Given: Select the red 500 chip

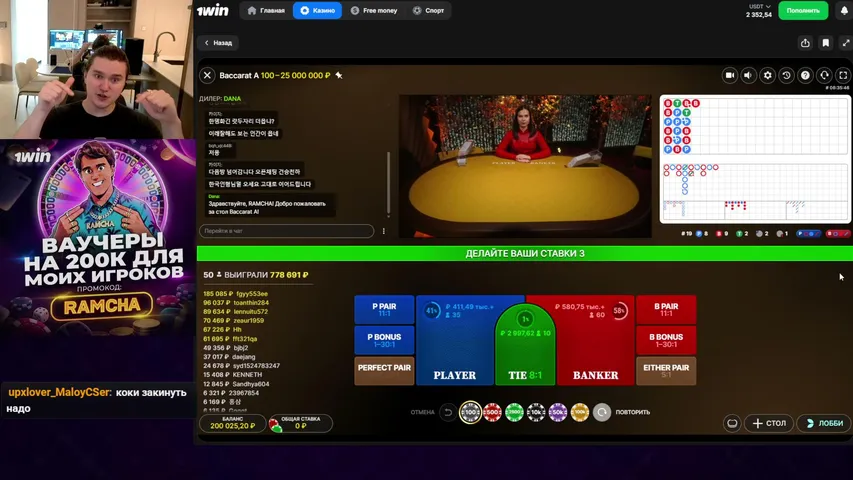Looking at the screenshot, I should pos(492,413).
